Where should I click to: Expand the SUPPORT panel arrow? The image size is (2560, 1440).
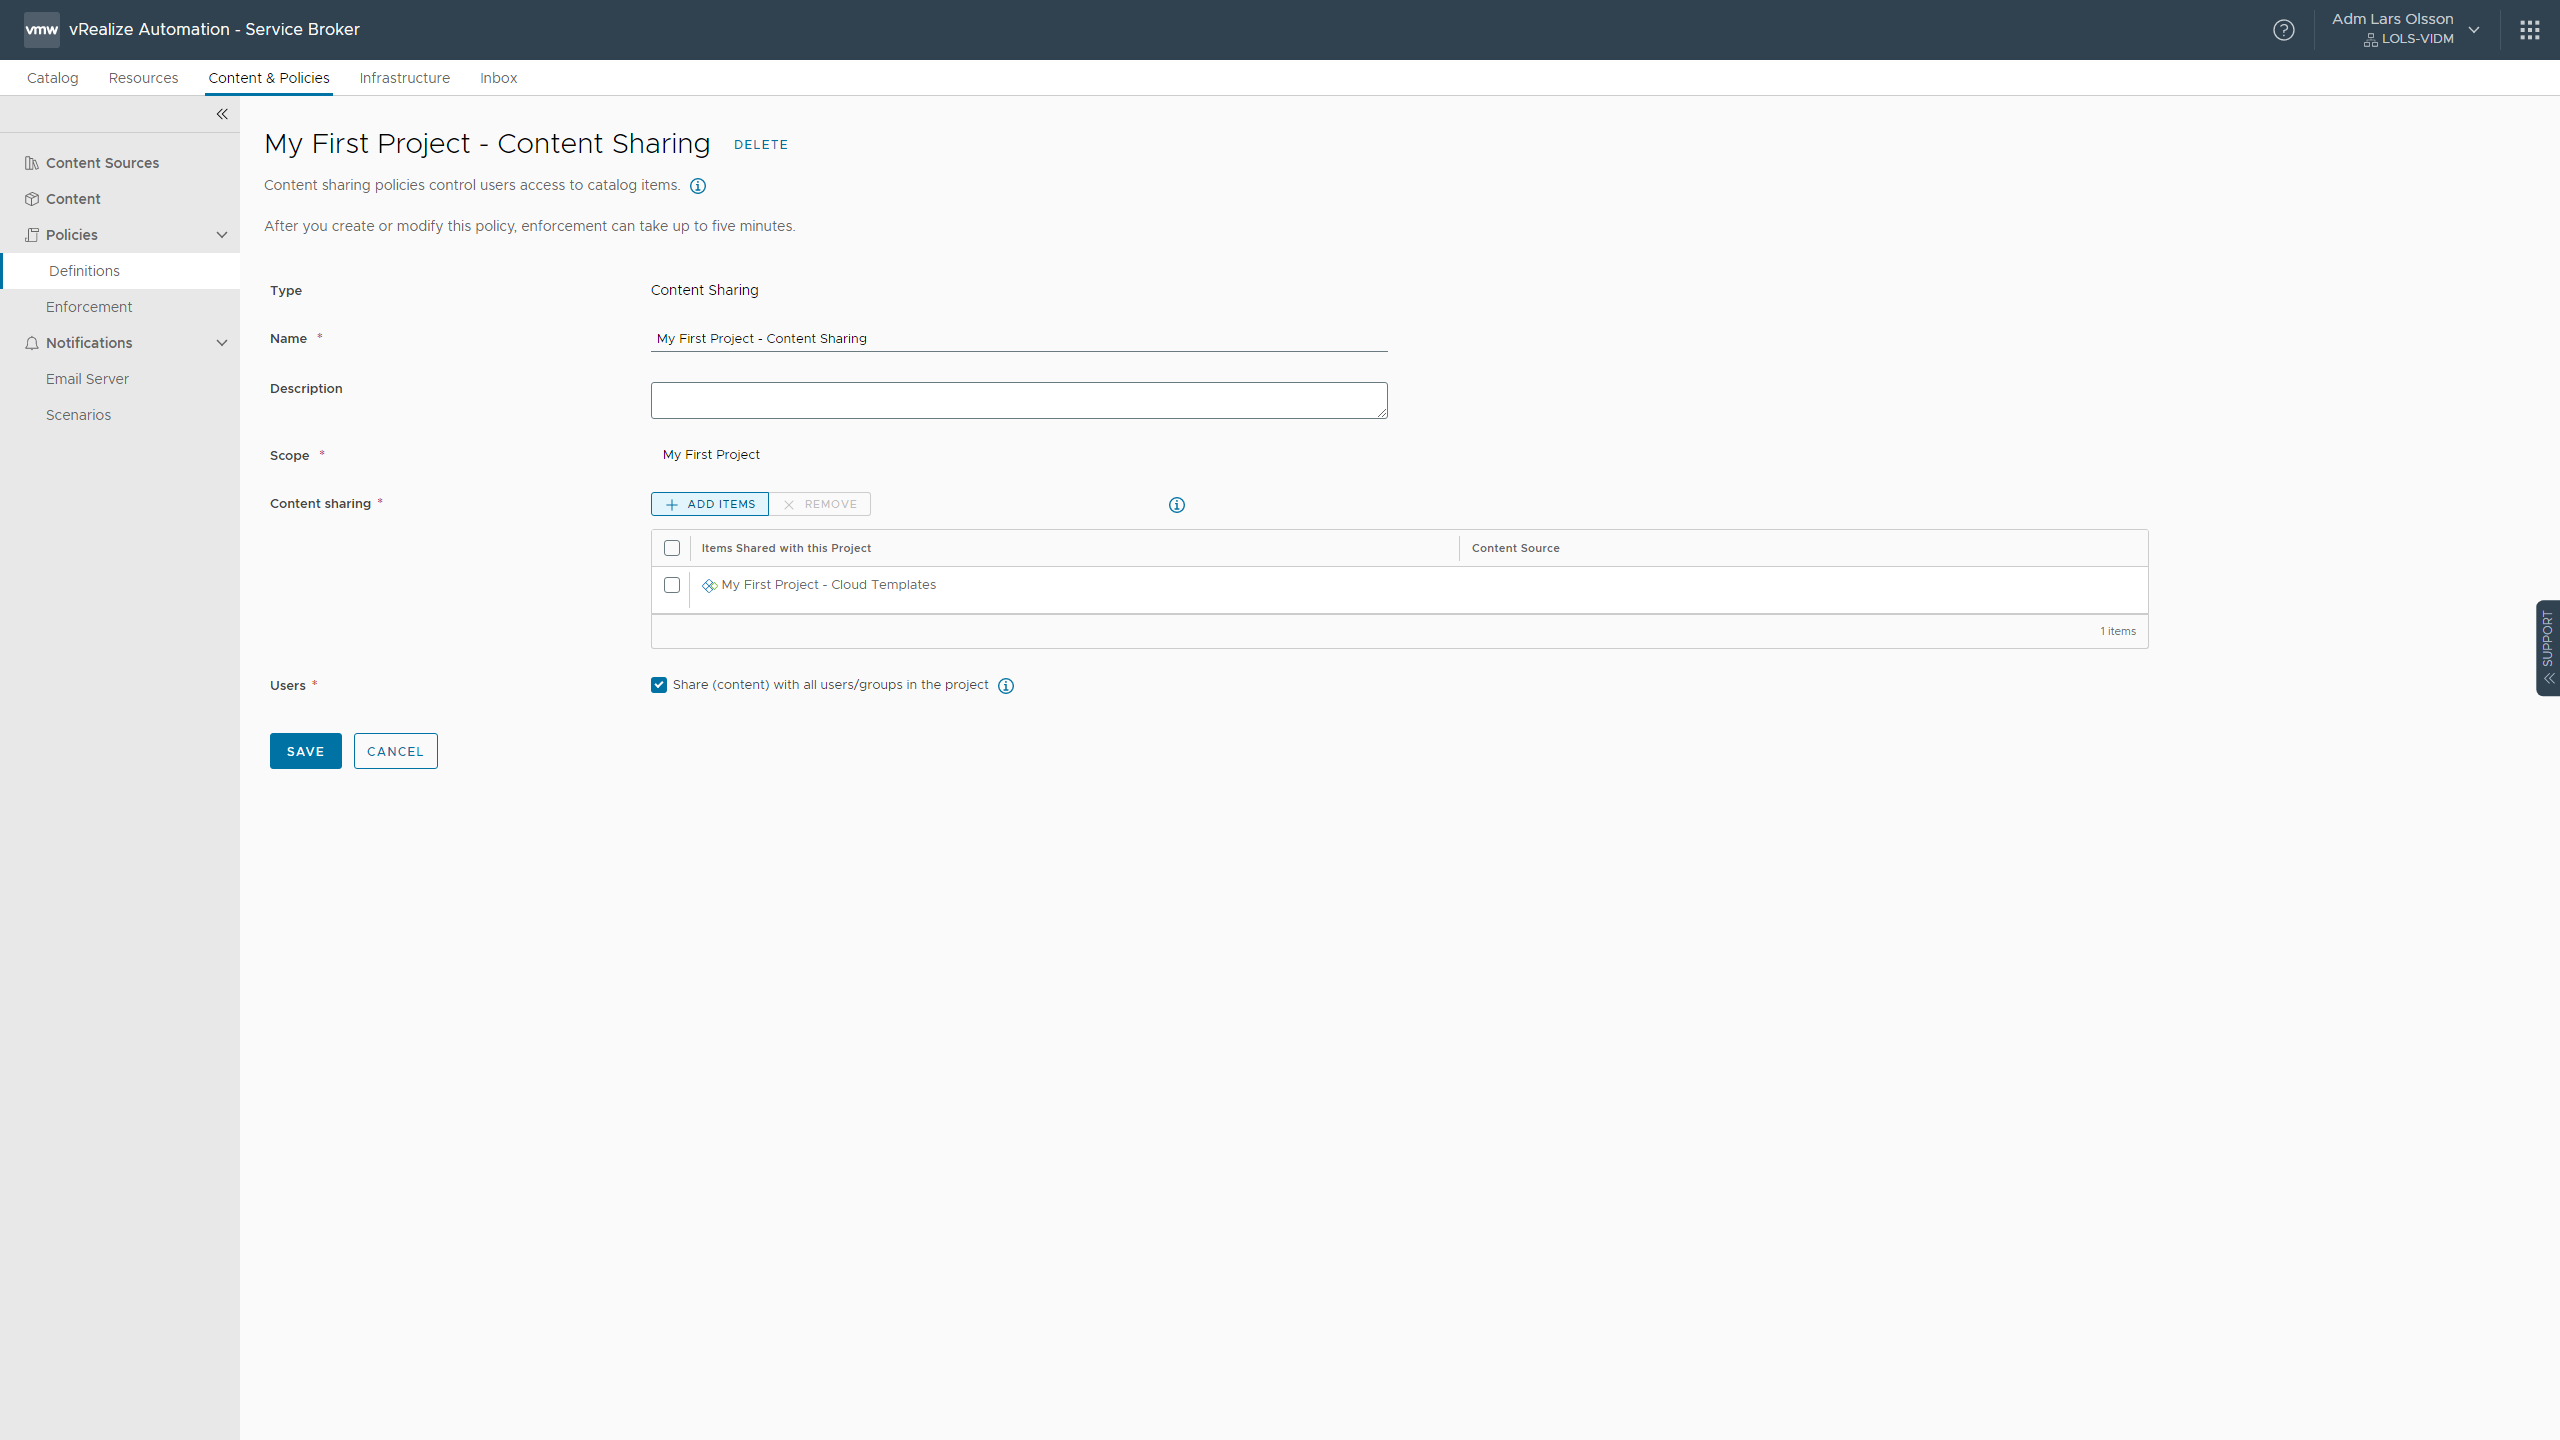click(2549, 679)
